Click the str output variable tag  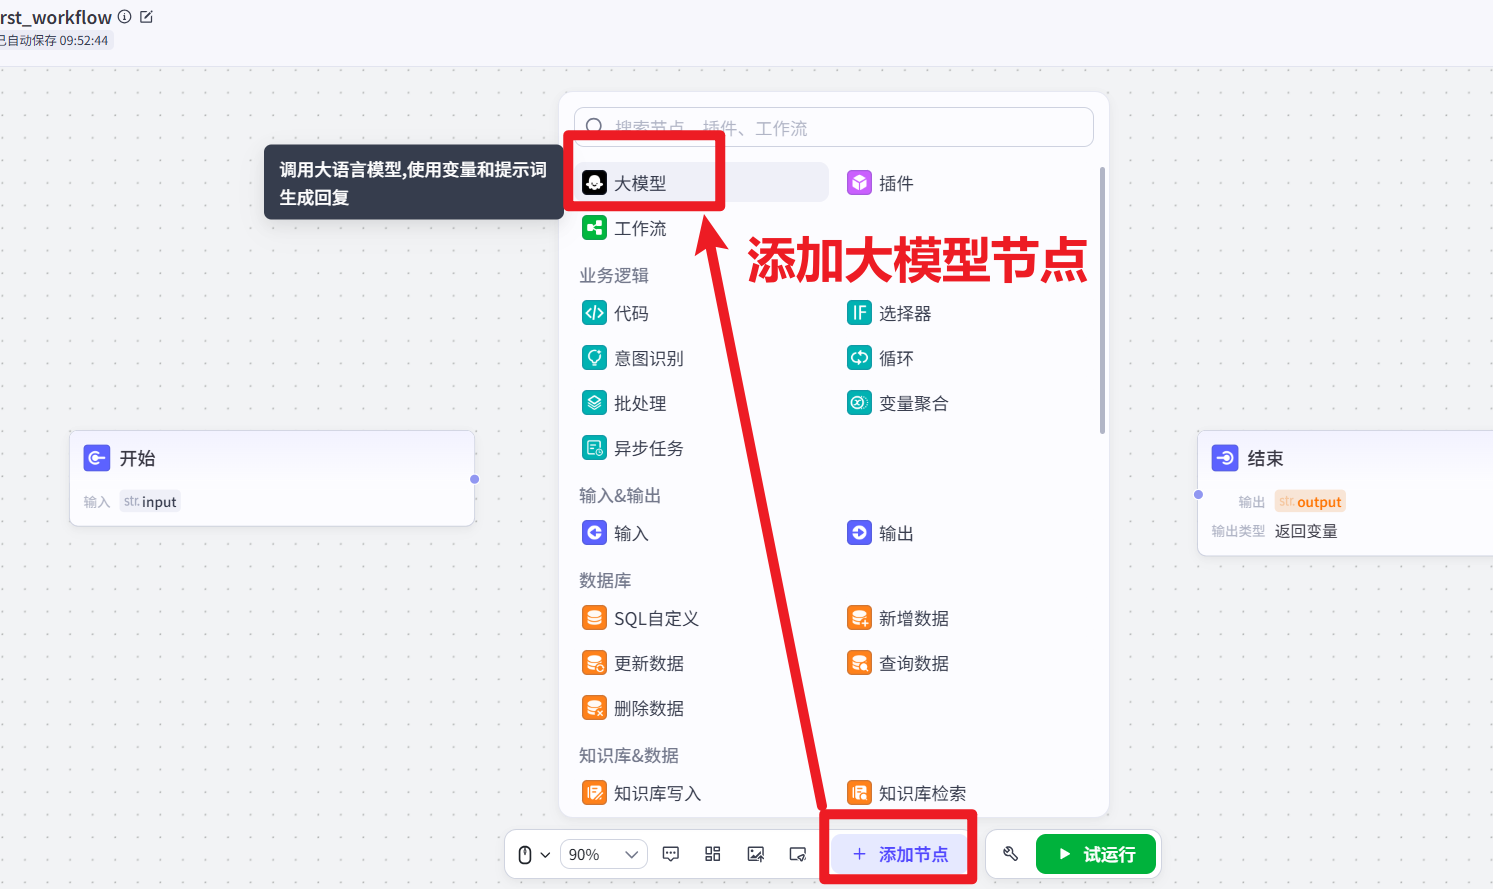(1310, 502)
